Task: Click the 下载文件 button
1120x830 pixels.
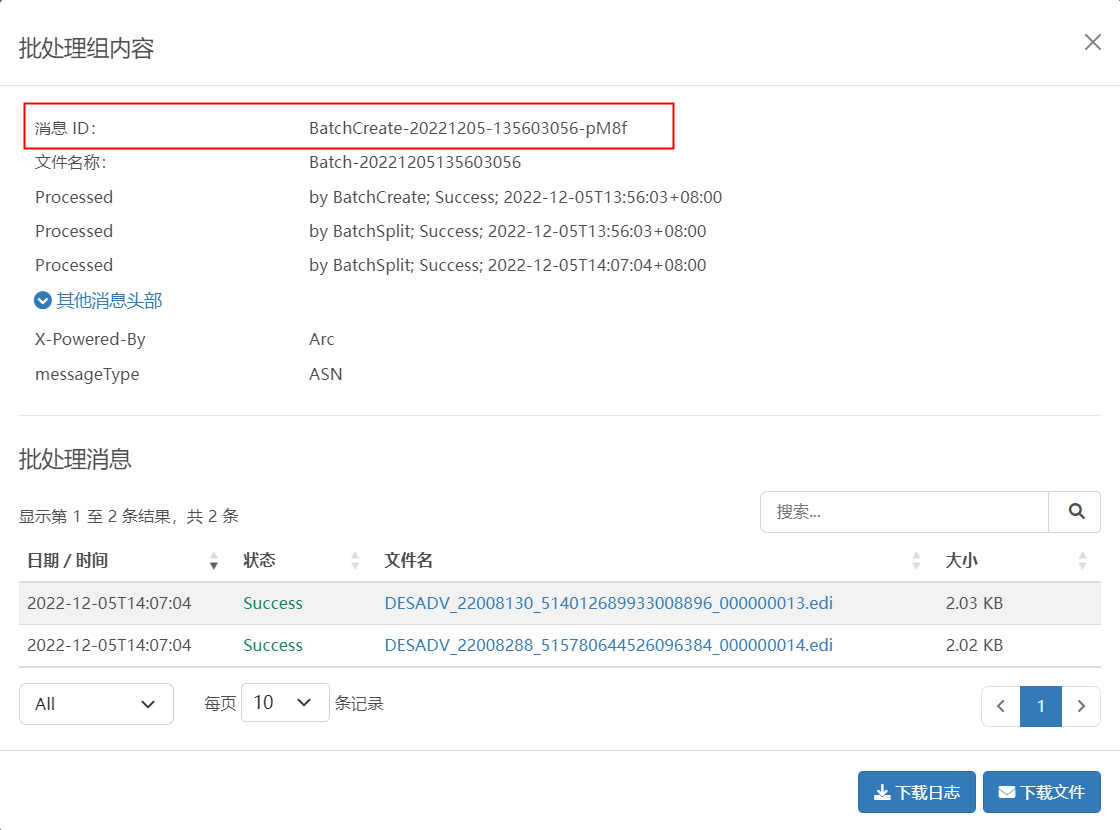Action: 1041,792
